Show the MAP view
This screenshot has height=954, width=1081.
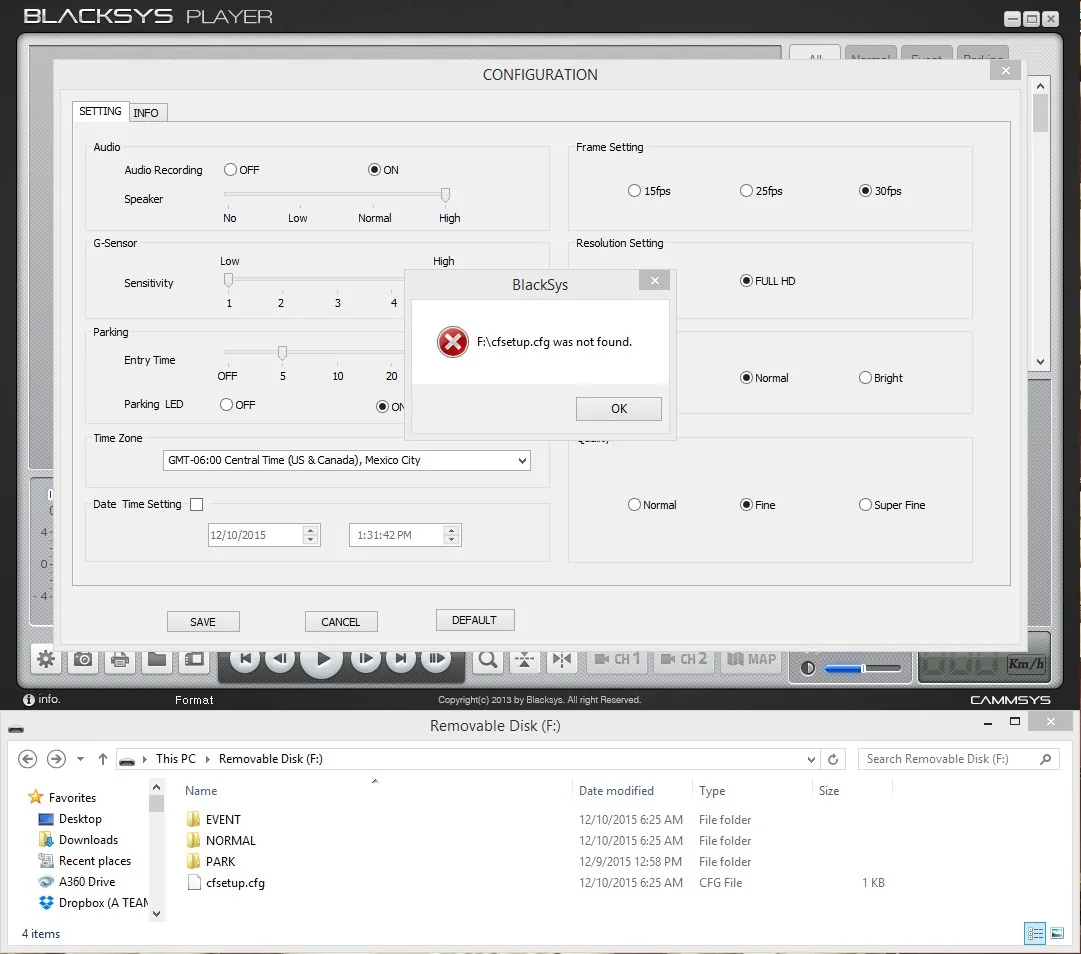[751, 659]
